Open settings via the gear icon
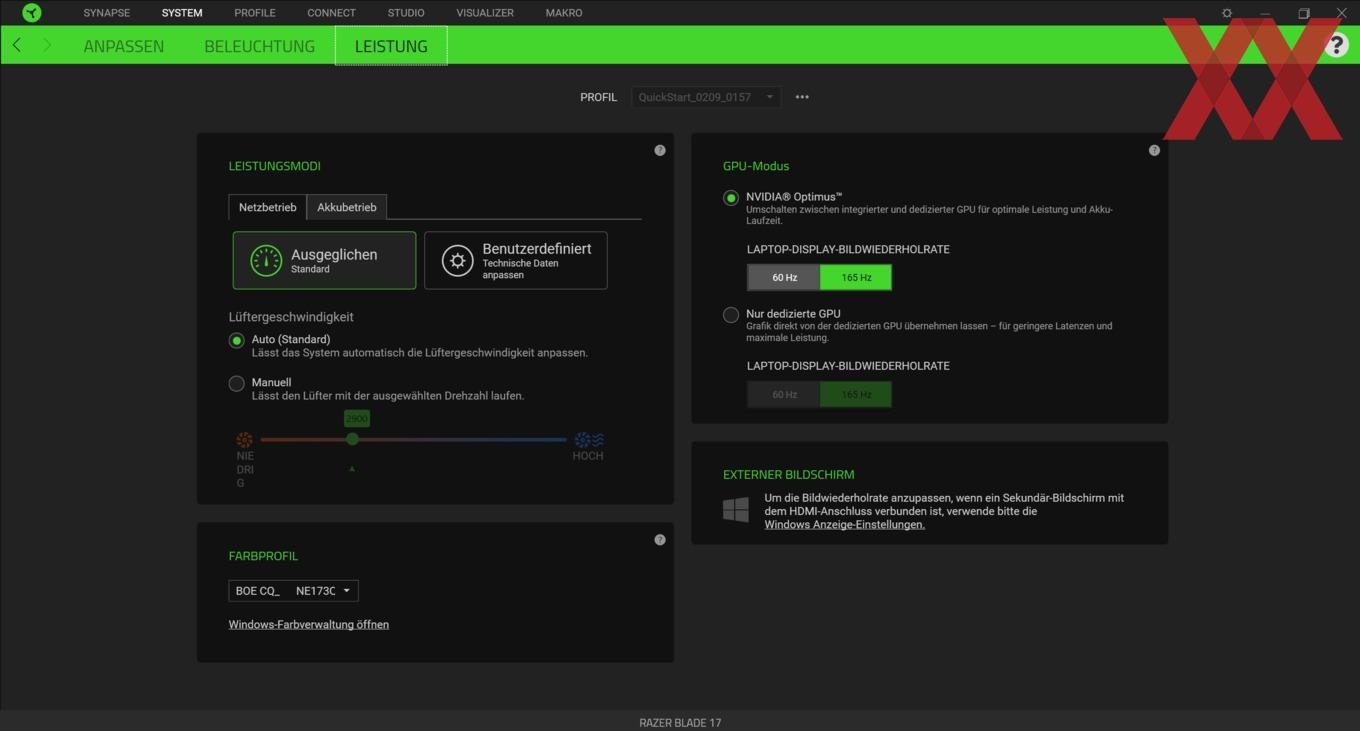Image resolution: width=1360 pixels, height=731 pixels. click(x=1227, y=13)
